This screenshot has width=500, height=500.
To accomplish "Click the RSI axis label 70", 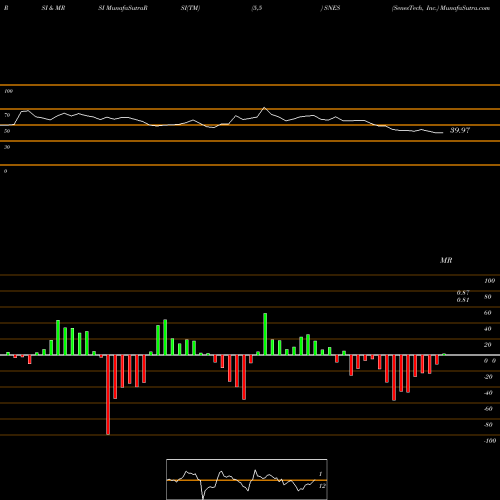I will (7, 115).
